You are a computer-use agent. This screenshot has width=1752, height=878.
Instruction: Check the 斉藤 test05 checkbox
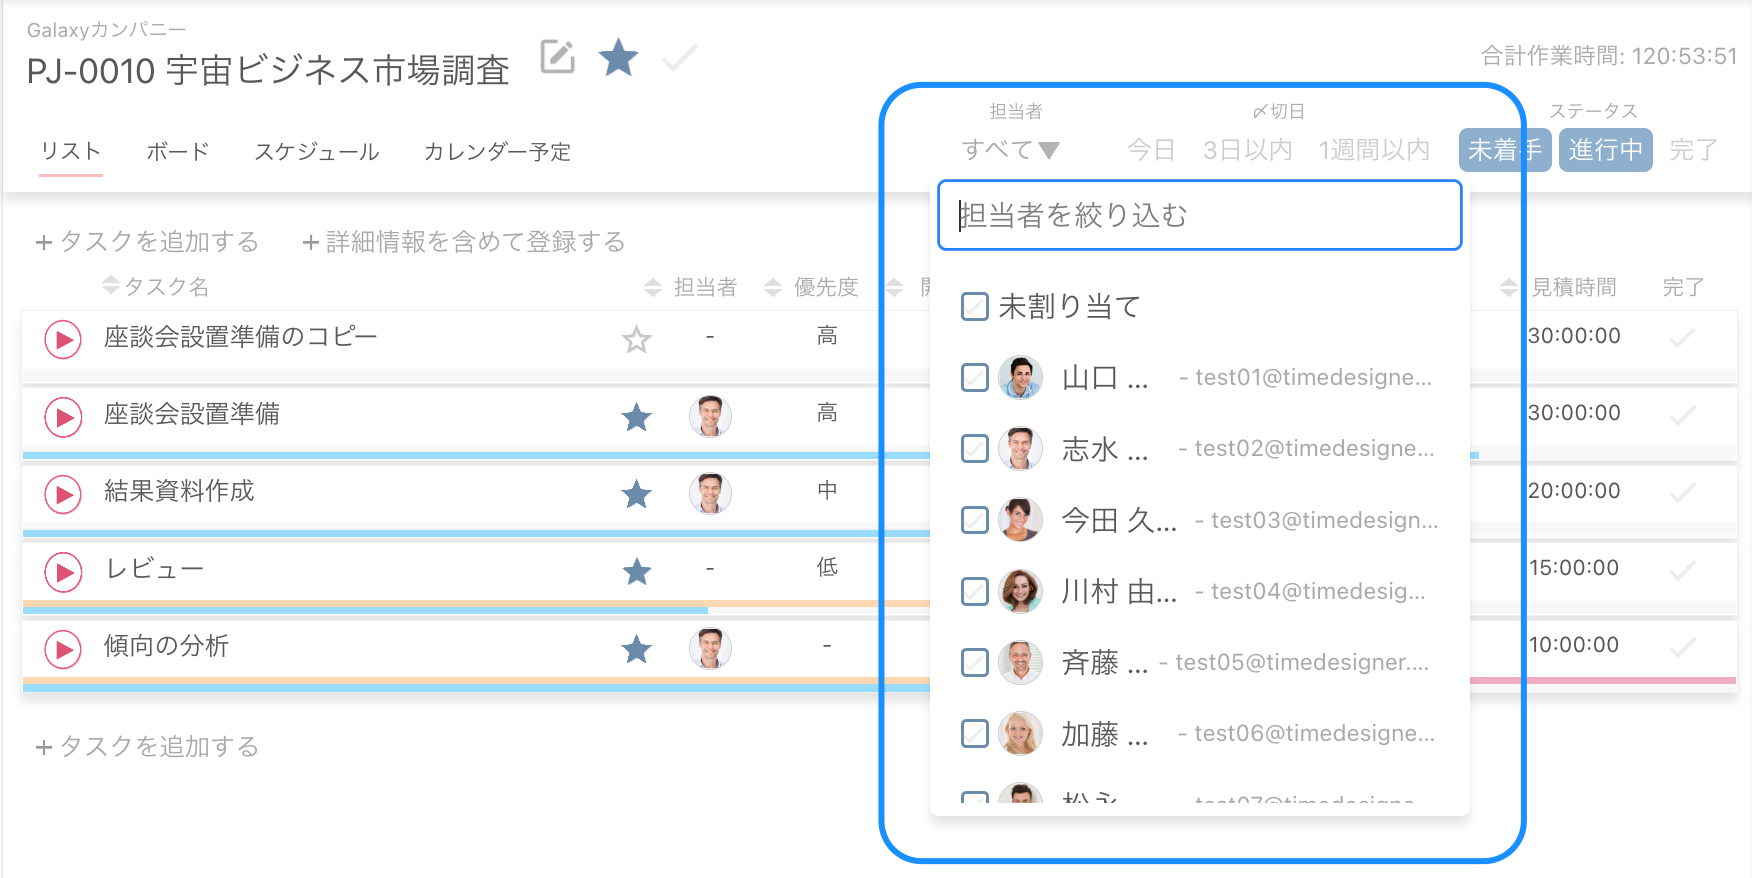click(x=974, y=662)
